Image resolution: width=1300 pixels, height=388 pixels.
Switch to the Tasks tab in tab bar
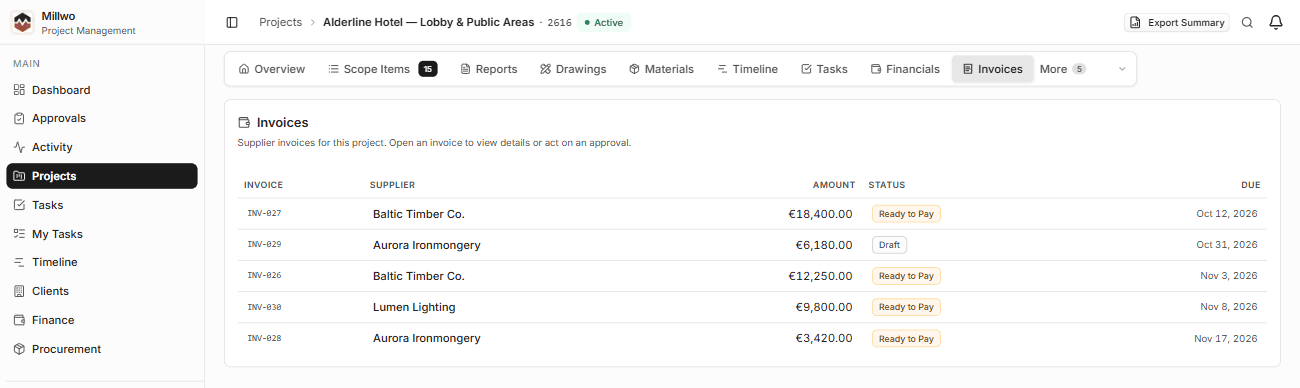(824, 69)
